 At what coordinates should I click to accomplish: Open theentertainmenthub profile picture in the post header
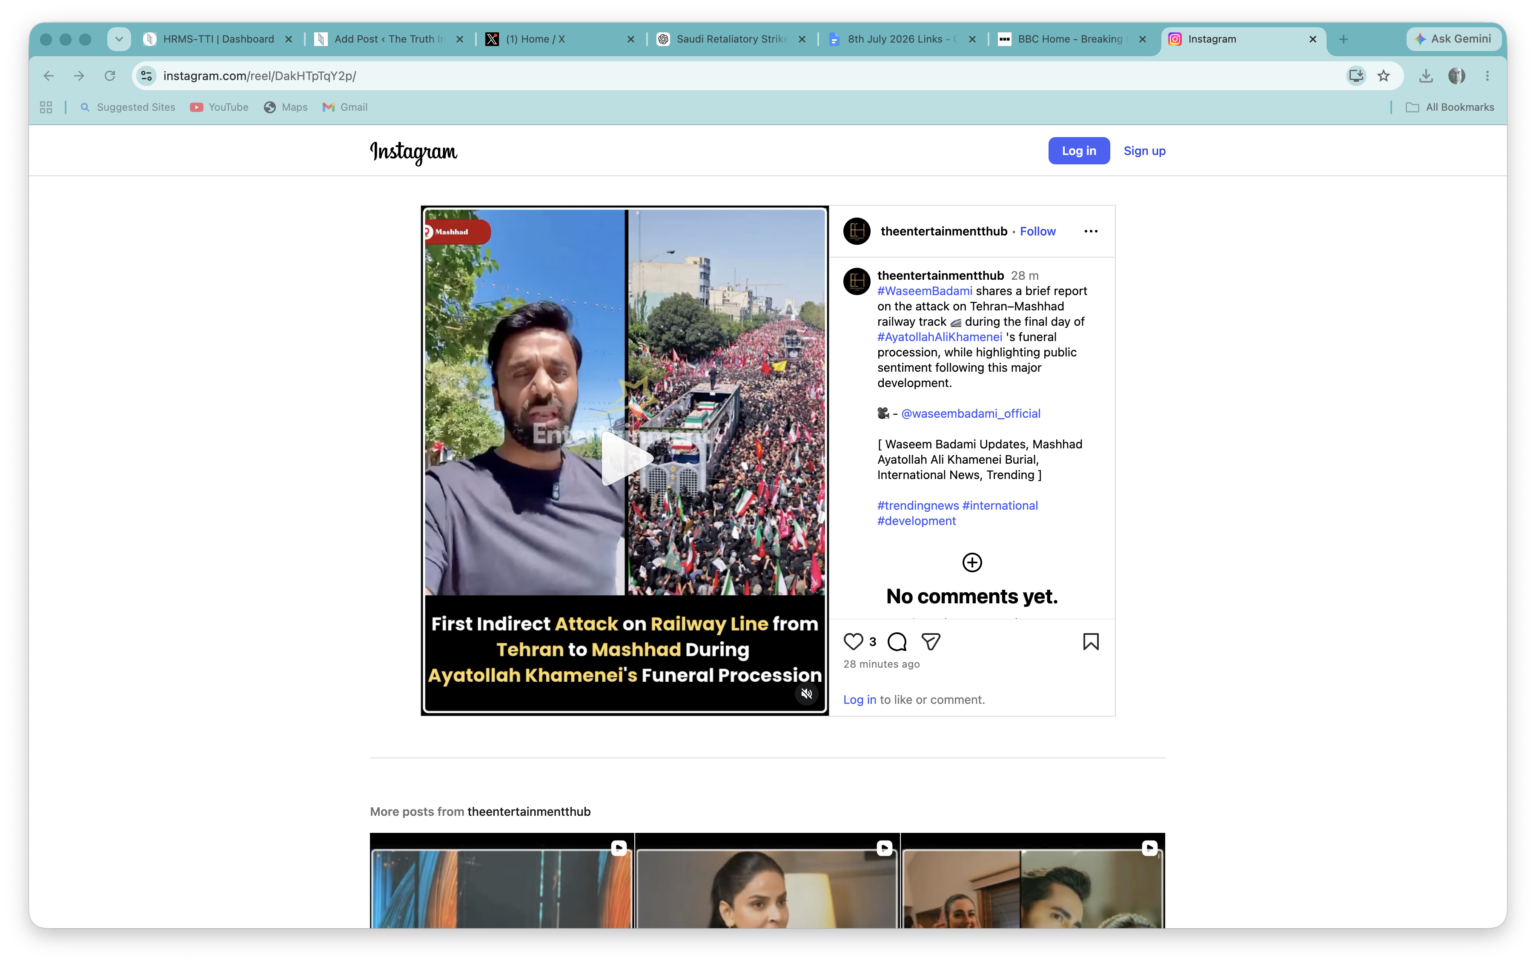point(857,231)
